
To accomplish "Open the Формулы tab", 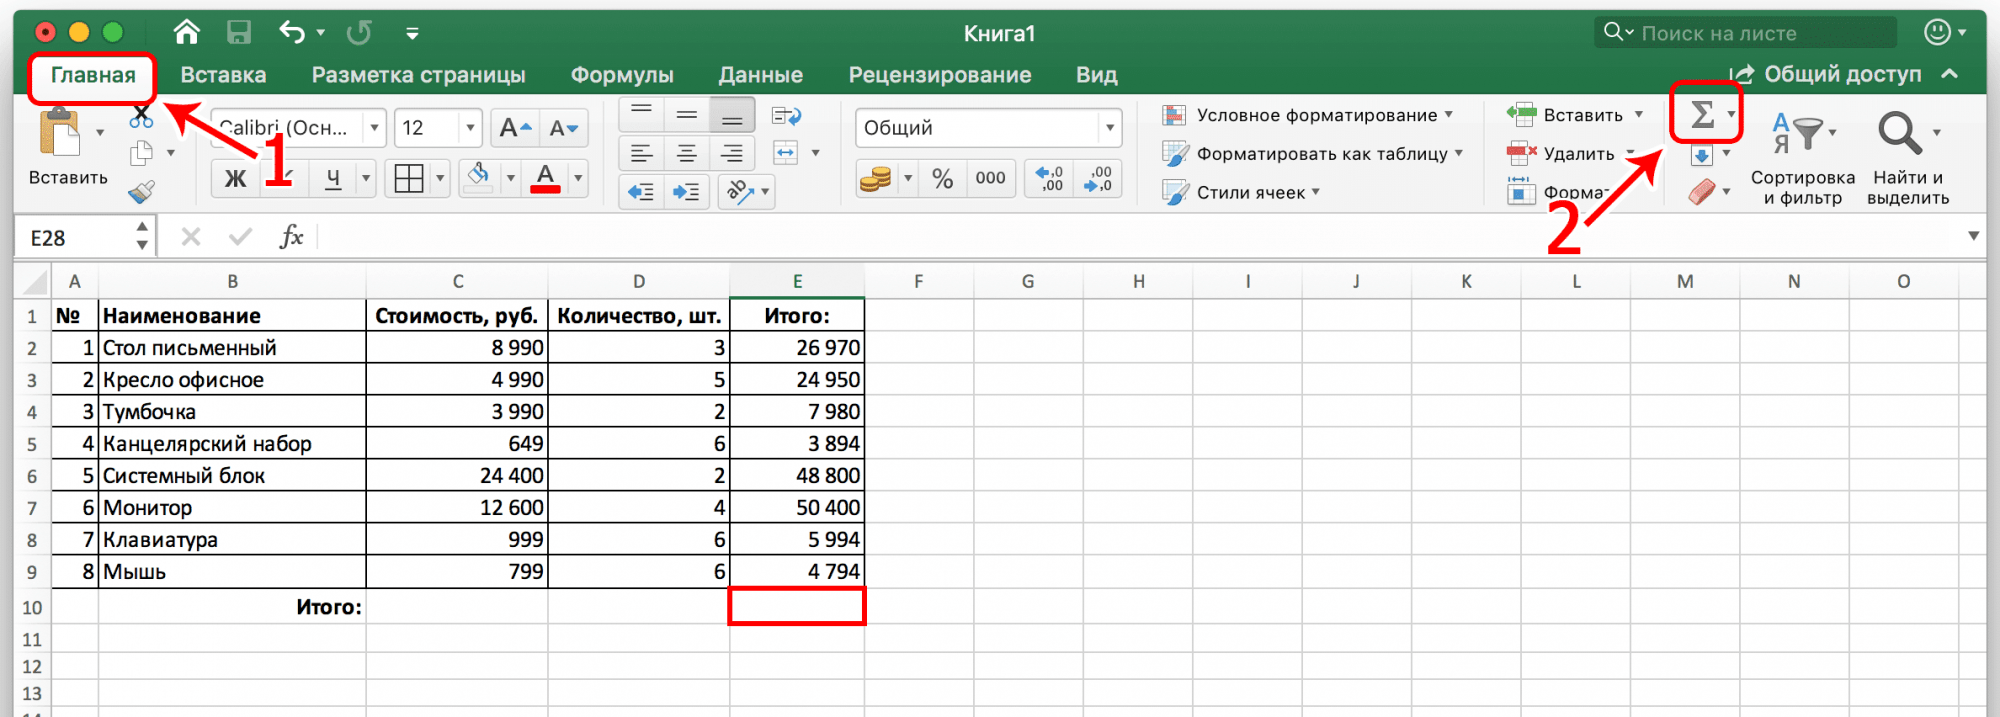I will (x=622, y=75).
